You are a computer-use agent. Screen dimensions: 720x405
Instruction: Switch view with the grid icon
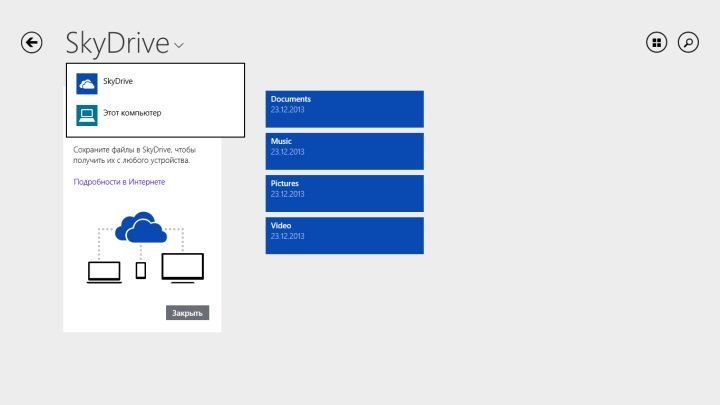[x=657, y=43]
